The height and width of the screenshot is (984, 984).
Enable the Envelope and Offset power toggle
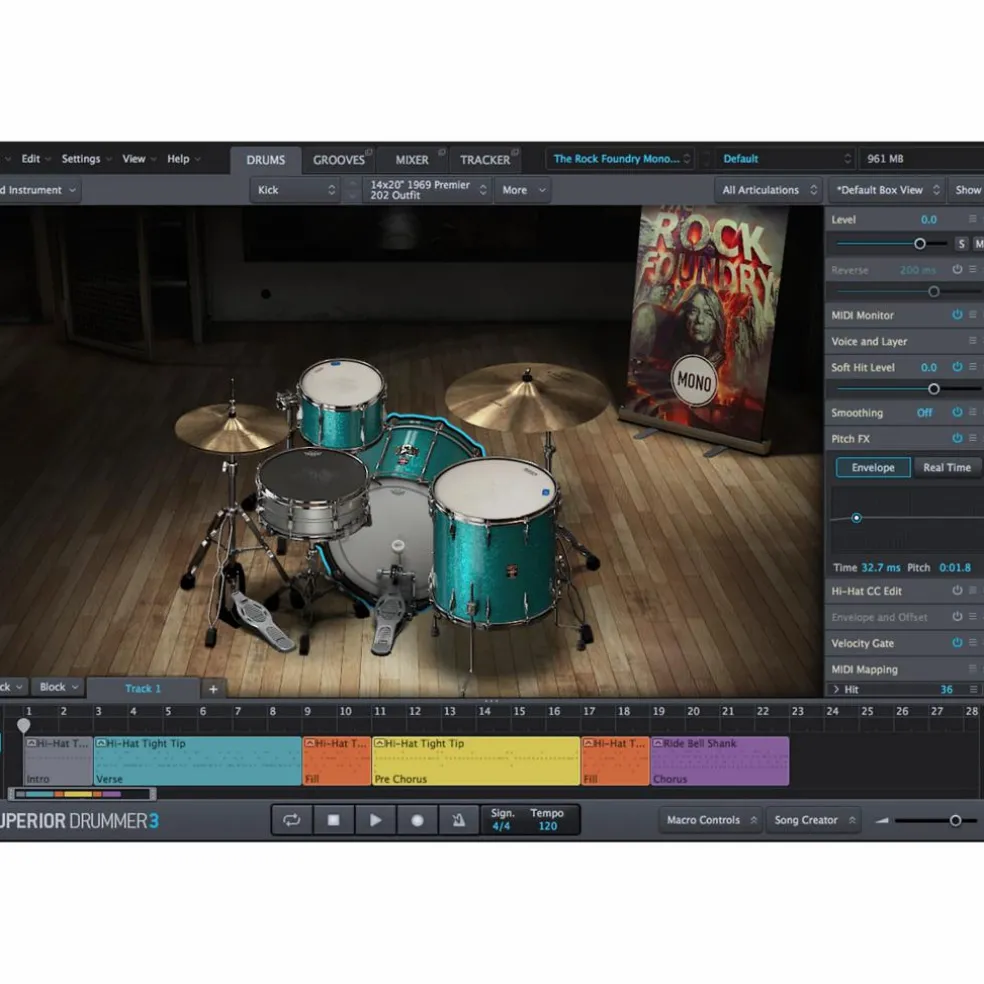click(x=956, y=616)
